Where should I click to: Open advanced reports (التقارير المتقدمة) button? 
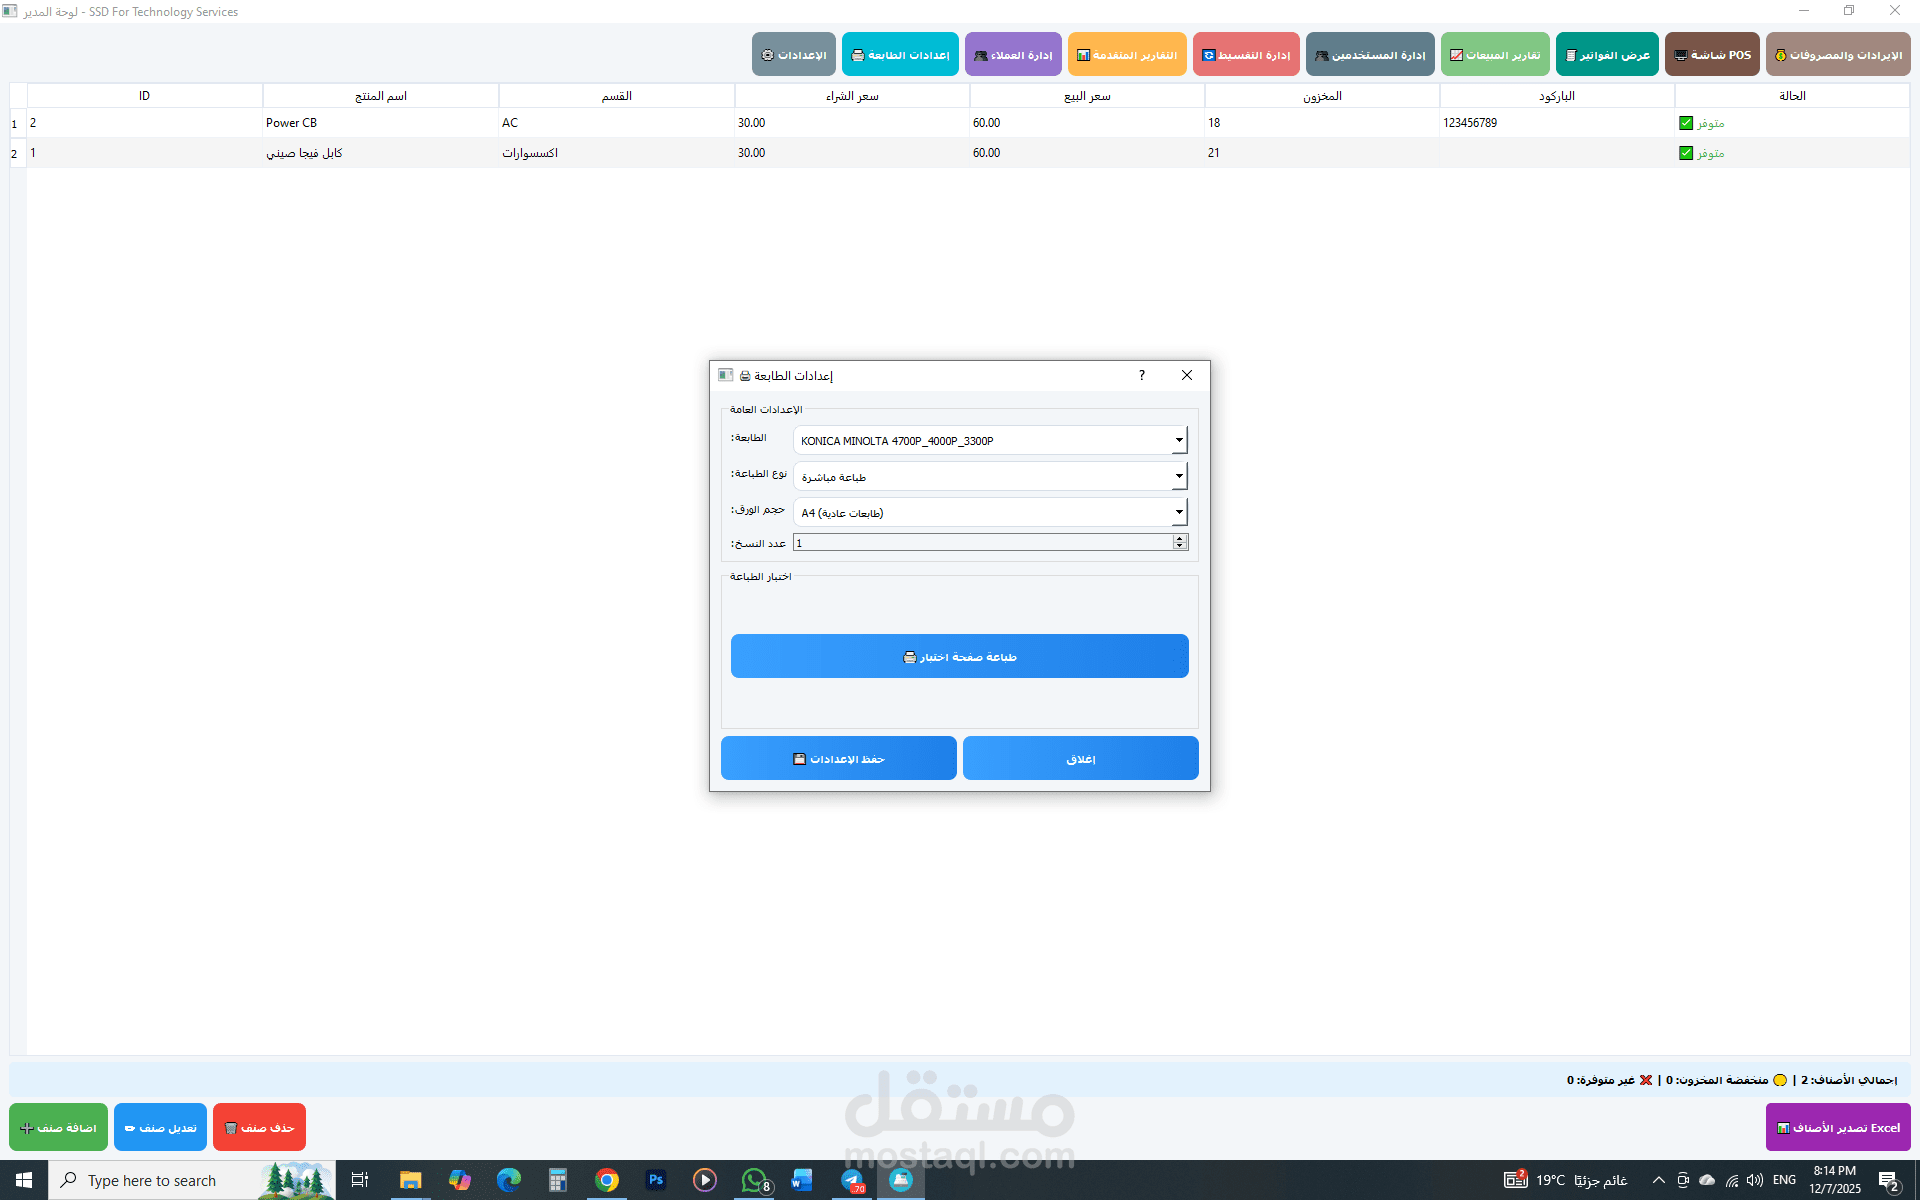tap(1126, 55)
